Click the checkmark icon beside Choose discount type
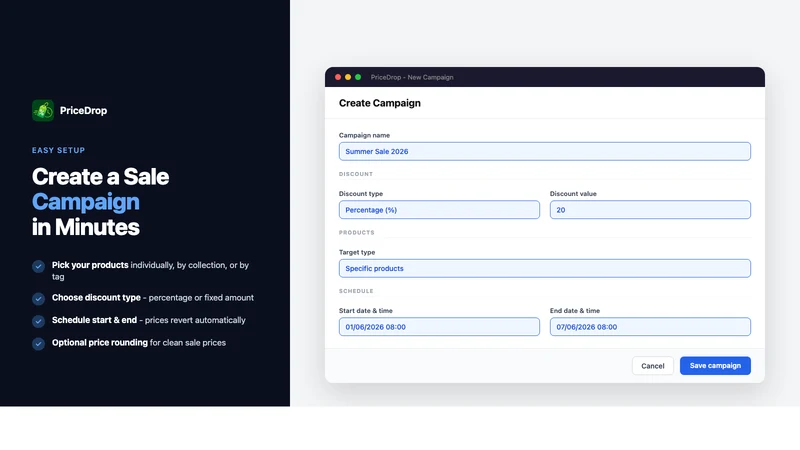 38,298
